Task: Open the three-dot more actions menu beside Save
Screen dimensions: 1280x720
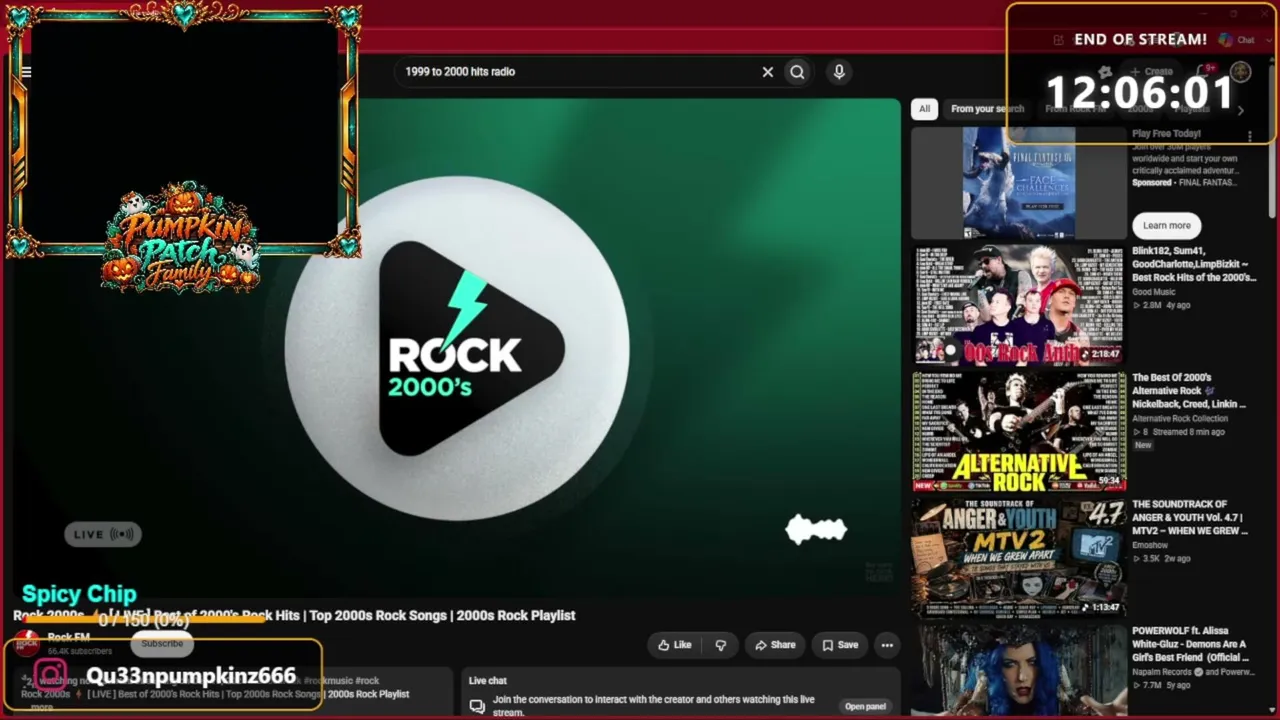Action: point(887,645)
